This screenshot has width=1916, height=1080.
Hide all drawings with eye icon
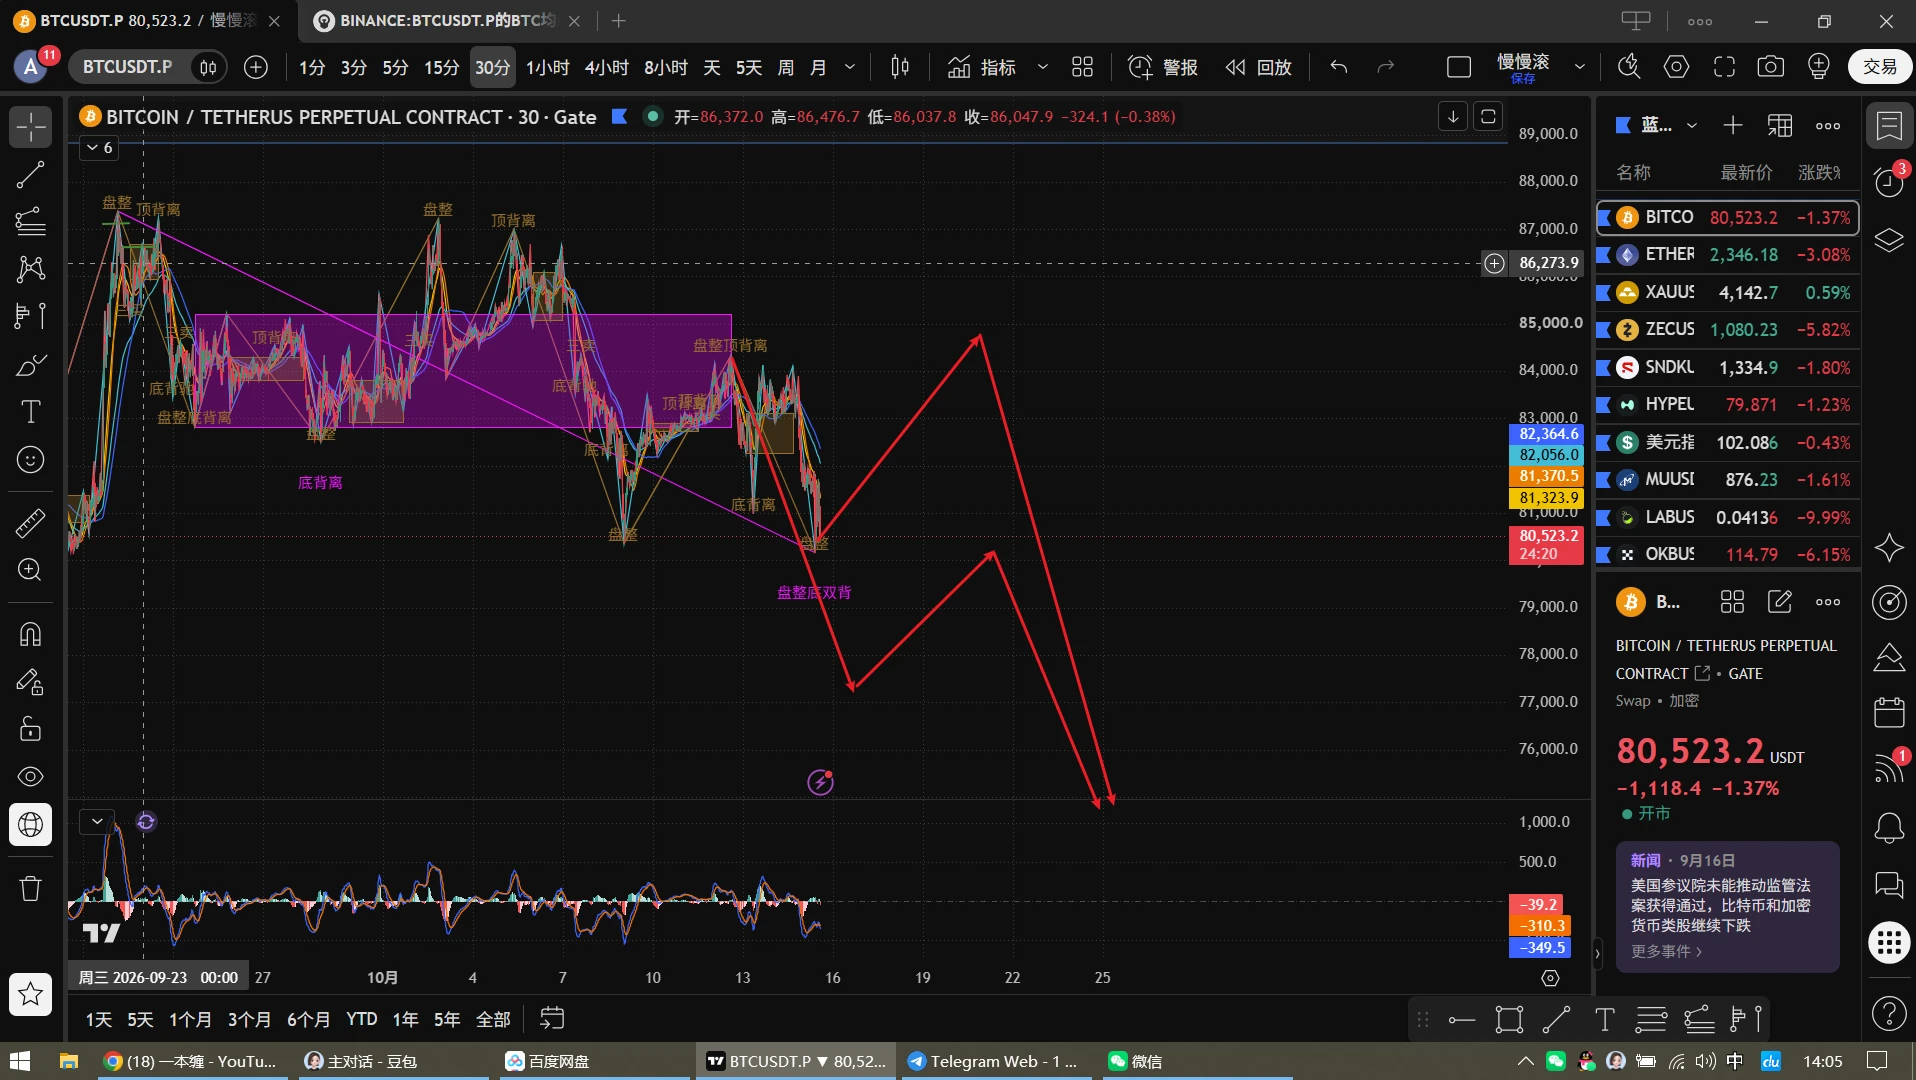click(31, 777)
